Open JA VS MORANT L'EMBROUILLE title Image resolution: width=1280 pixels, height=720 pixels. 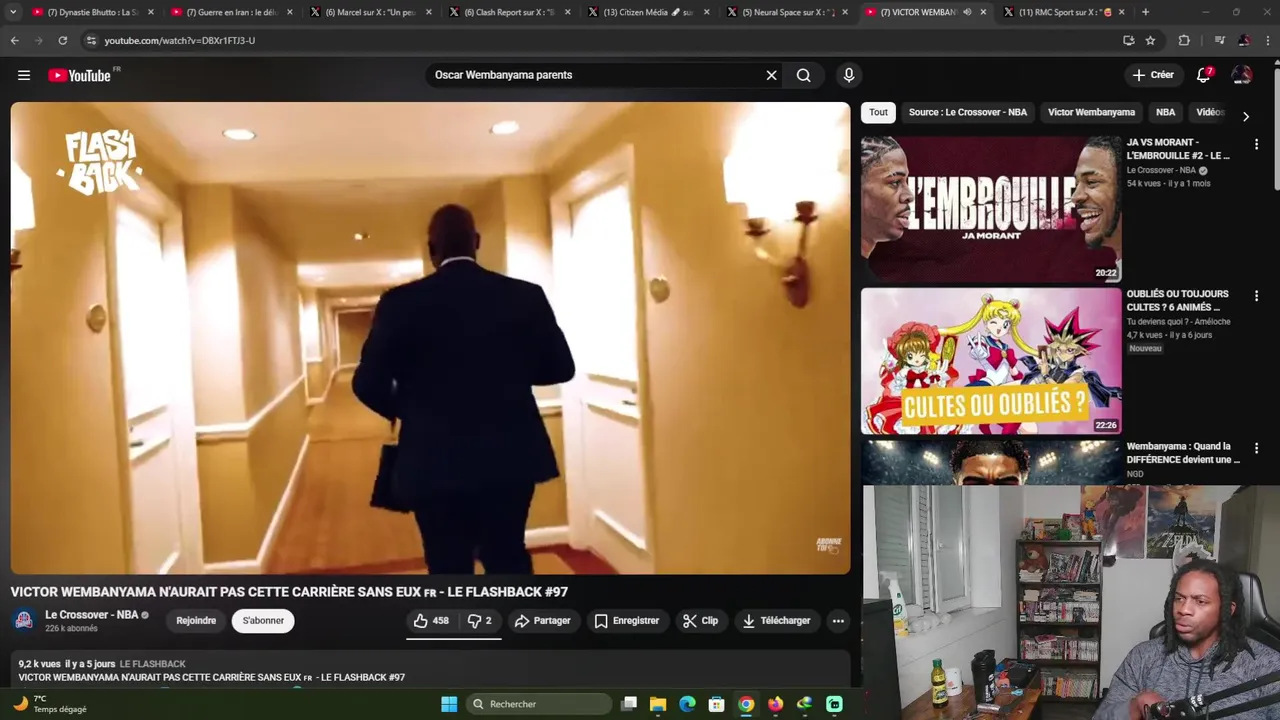click(1178, 149)
